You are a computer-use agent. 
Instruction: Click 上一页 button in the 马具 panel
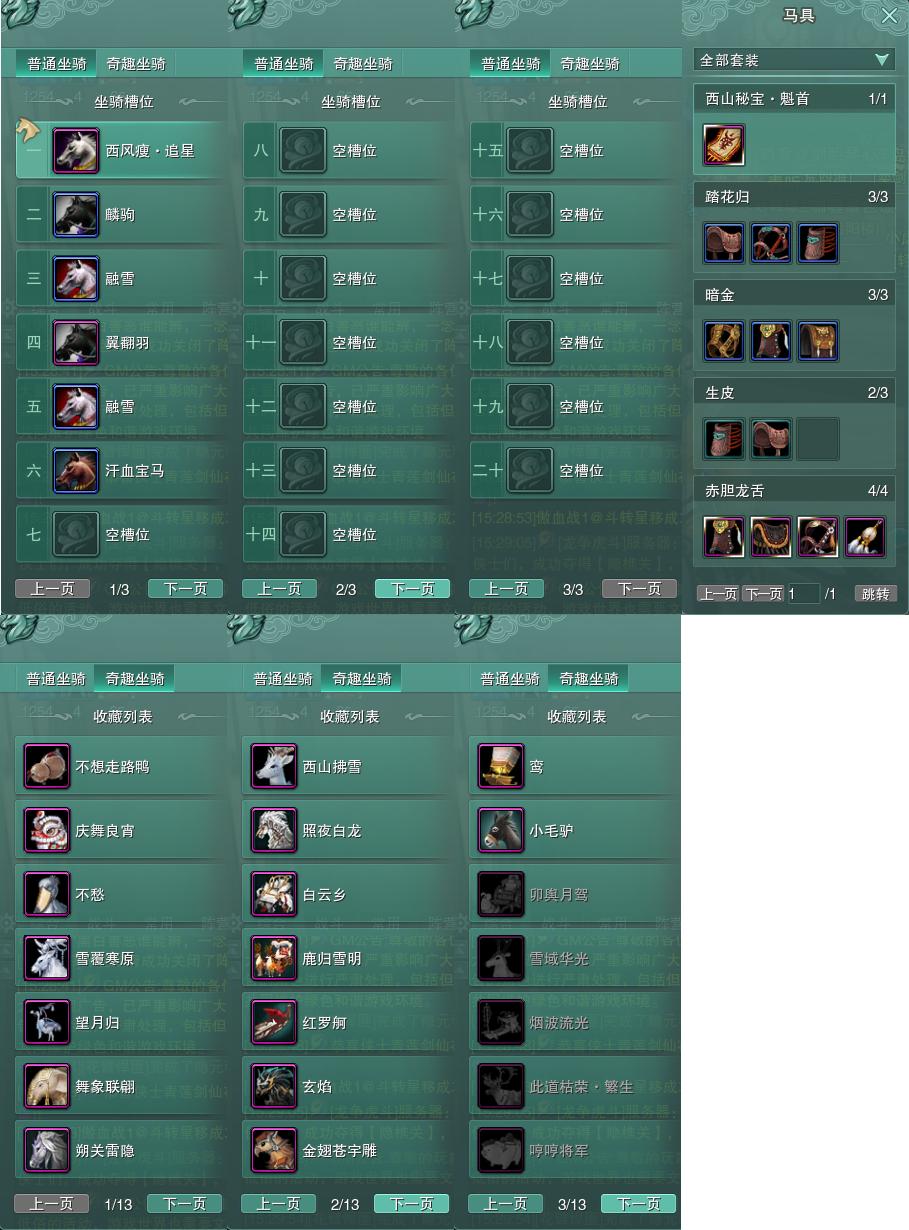(x=717, y=594)
